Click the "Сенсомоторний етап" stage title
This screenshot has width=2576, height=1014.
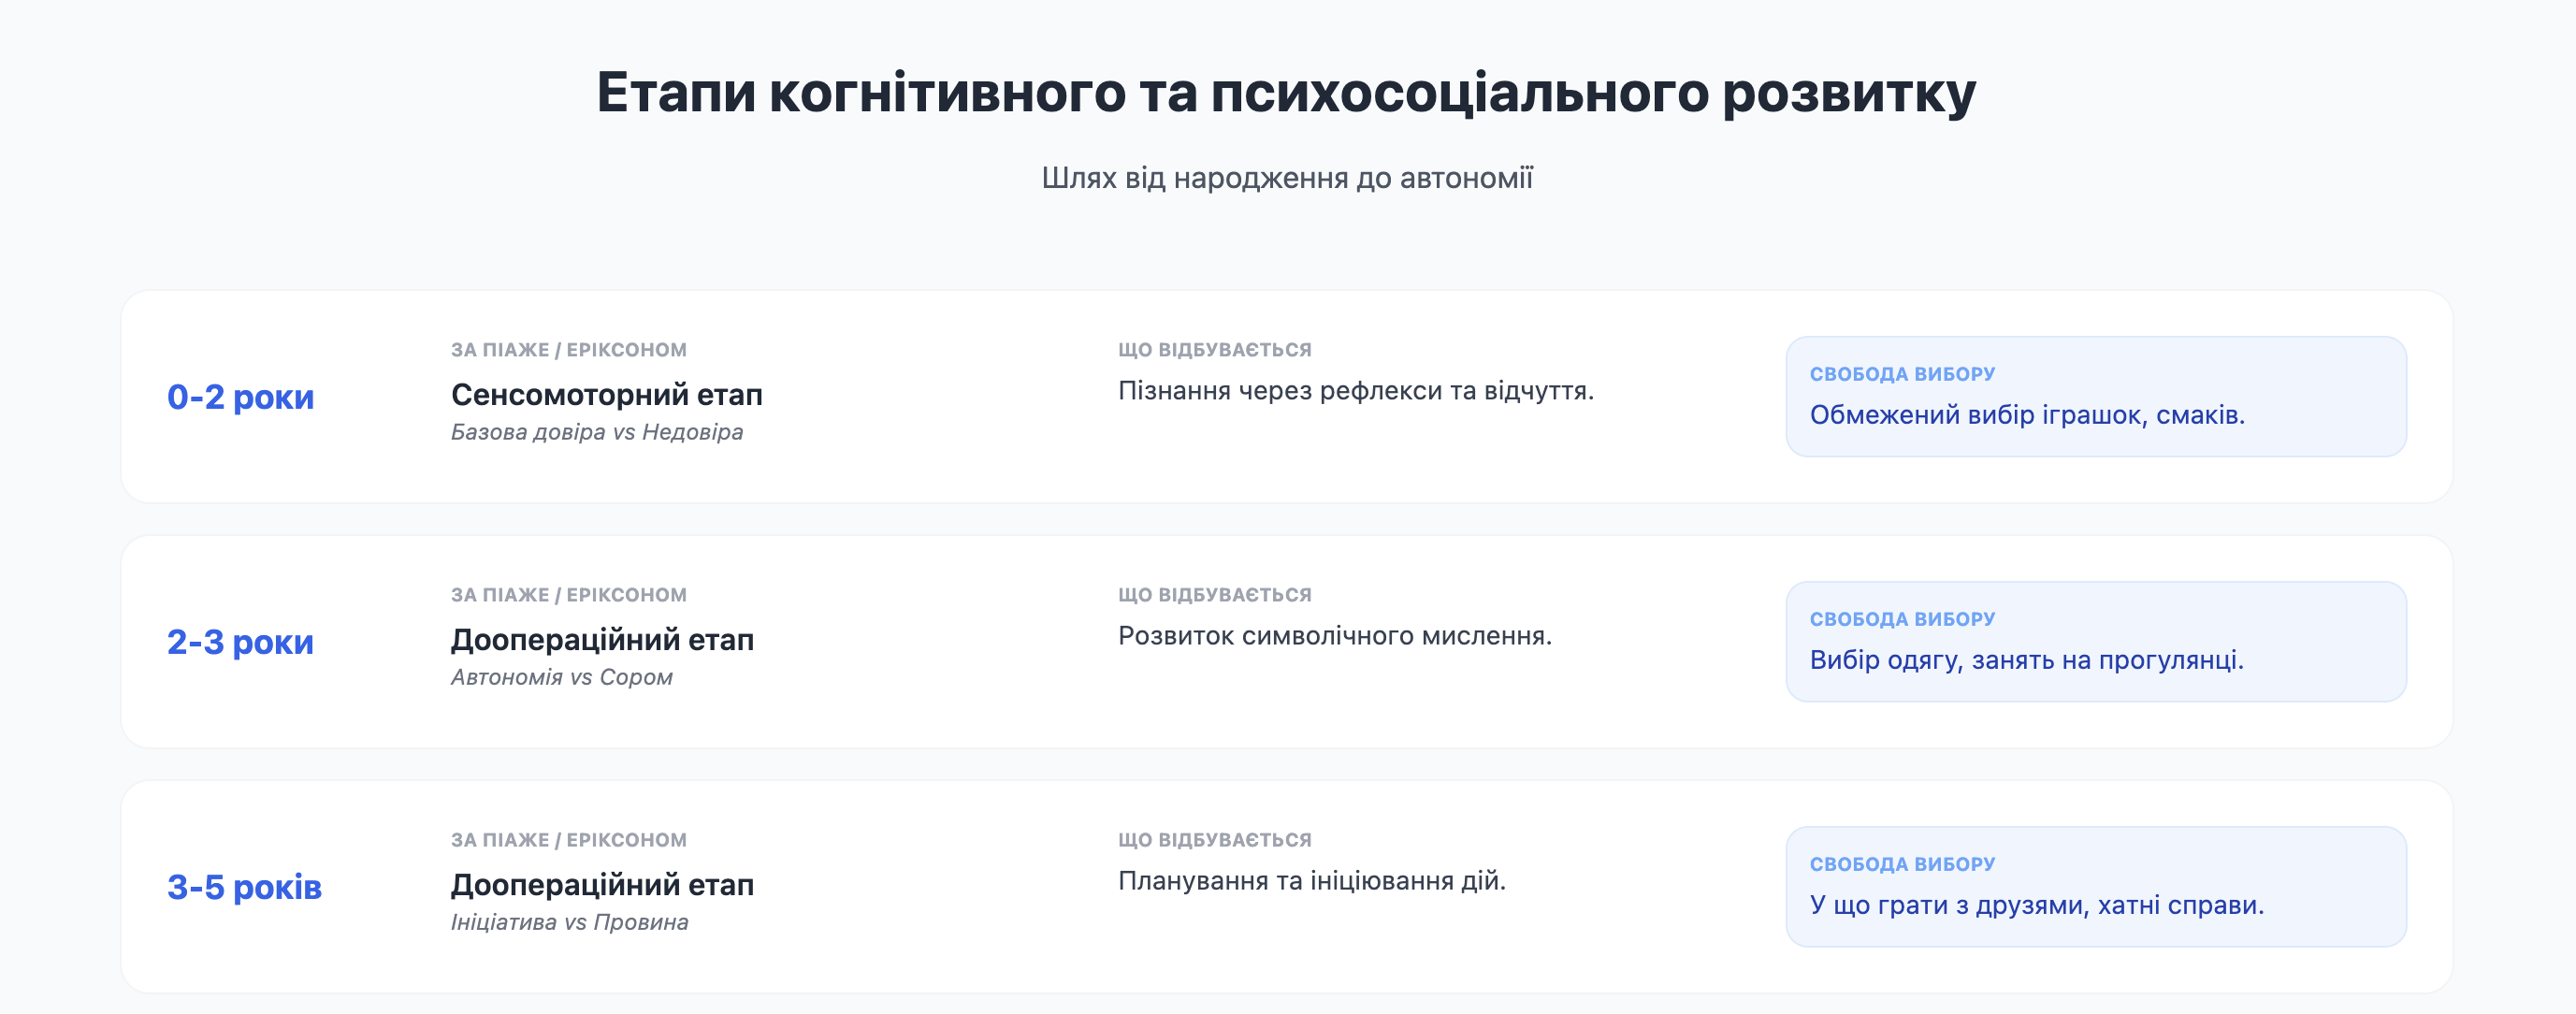606,394
